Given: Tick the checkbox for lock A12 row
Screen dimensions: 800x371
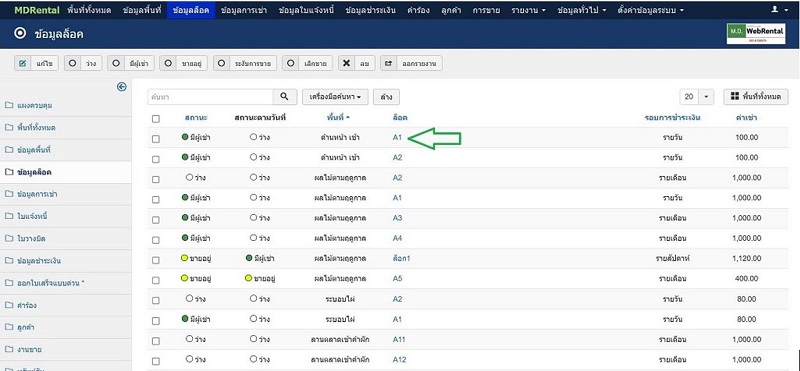Looking at the screenshot, I should tap(156, 361).
